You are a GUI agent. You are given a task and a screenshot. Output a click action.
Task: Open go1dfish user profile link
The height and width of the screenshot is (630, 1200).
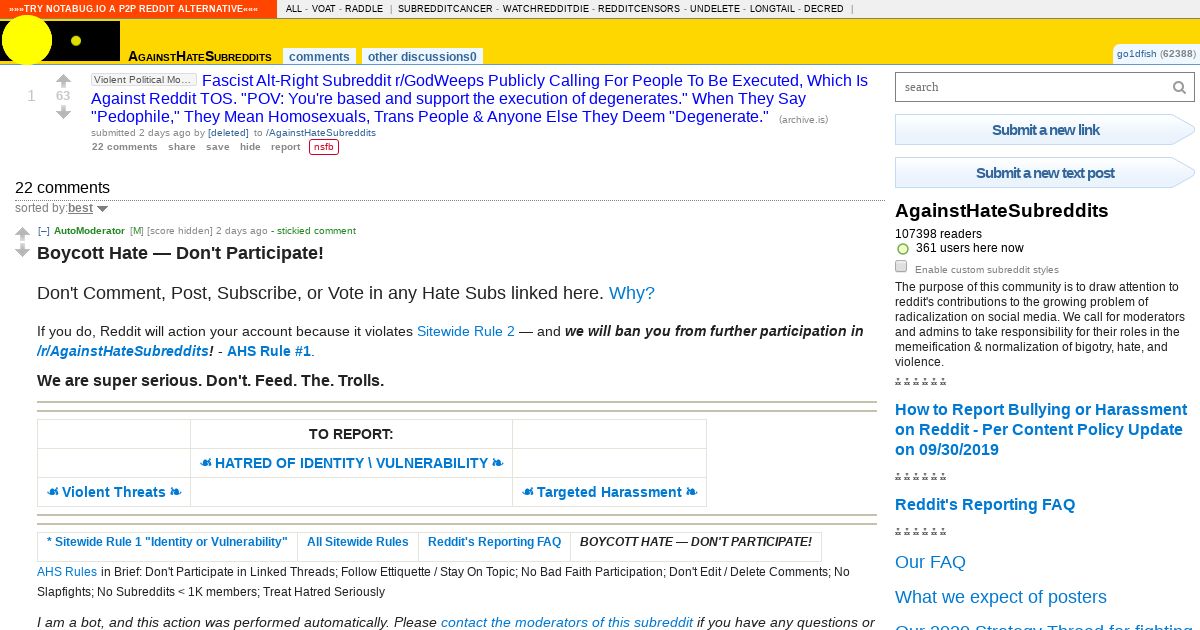1135,54
